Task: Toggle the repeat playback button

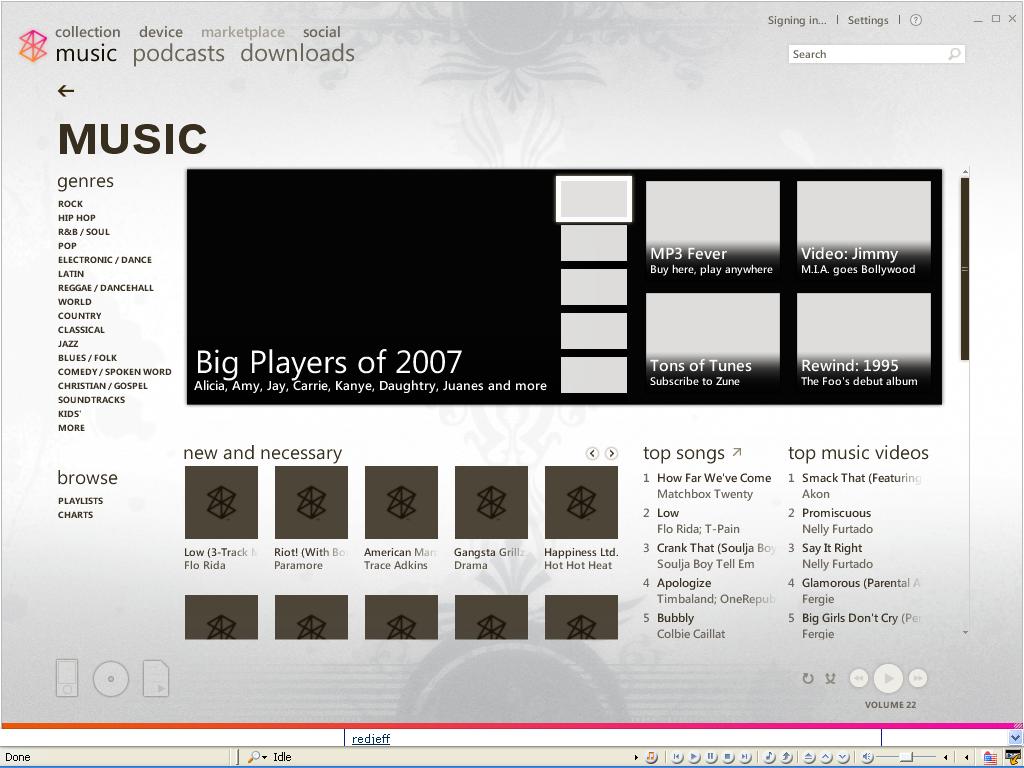Action: (808, 679)
